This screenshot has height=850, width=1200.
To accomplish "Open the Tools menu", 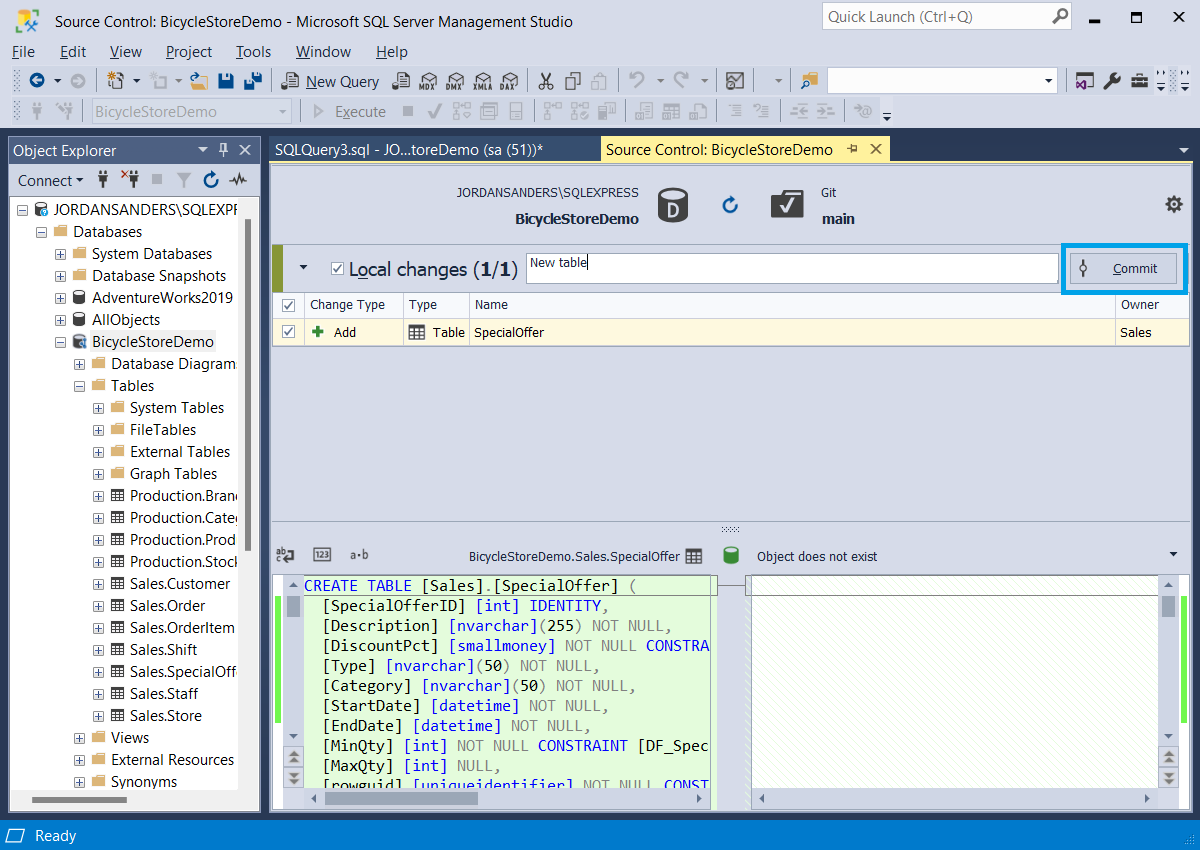I will pos(254,51).
